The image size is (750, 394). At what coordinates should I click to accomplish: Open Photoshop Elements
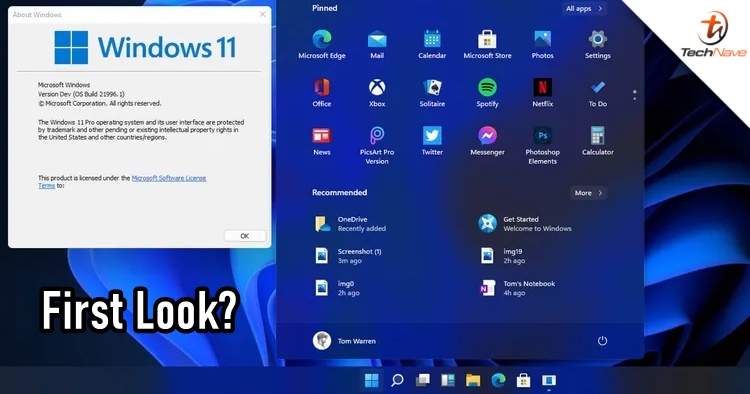542,145
